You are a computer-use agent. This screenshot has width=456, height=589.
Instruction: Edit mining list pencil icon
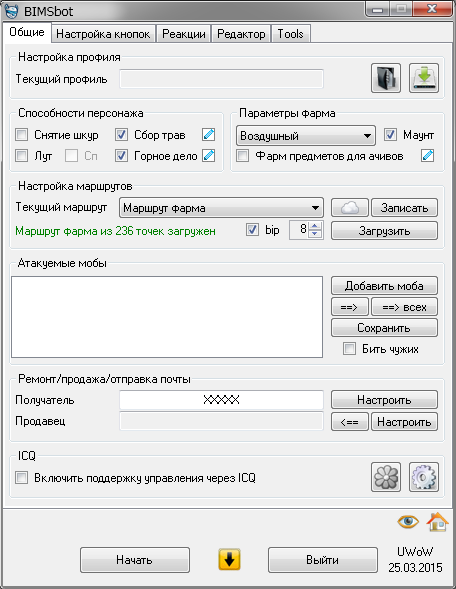(208, 156)
